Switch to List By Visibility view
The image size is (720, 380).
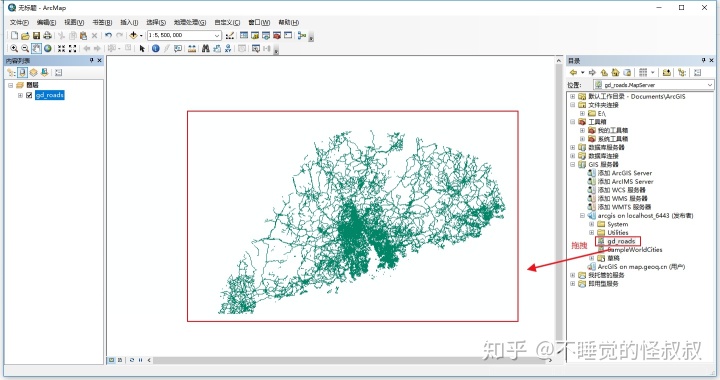33,73
